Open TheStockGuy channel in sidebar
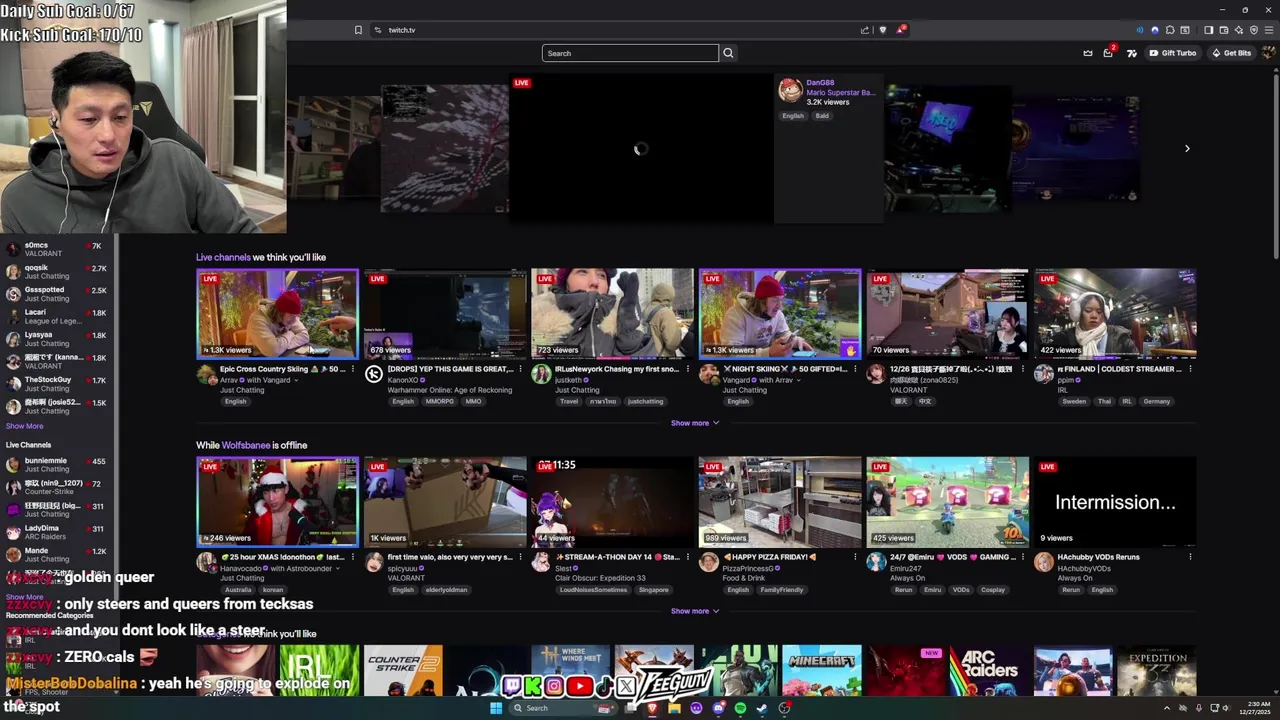The width and height of the screenshot is (1280, 720). pos(57,384)
